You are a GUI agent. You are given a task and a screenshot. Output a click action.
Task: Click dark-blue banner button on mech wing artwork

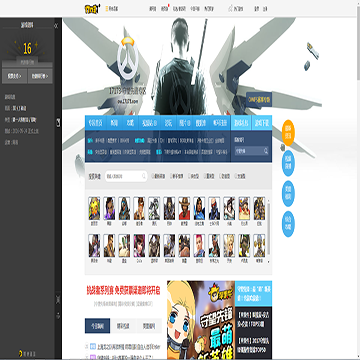(x=259, y=100)
